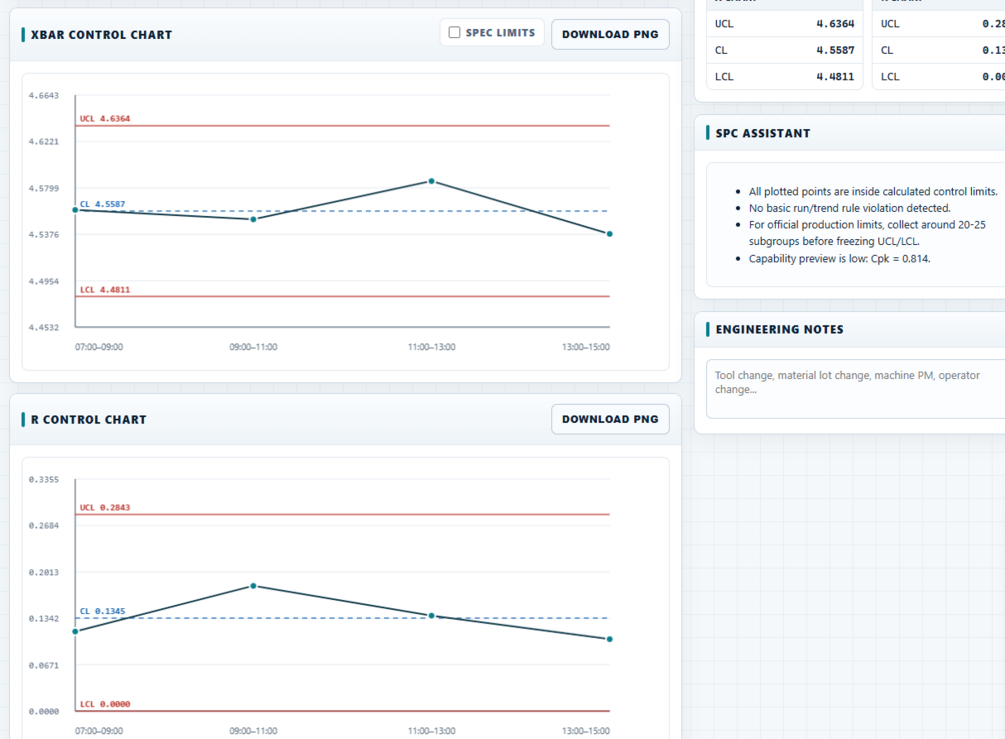Select the 13:00–15:00 point on Xbar chart
Screen dimensions: 1005x739
pos(610,234)
